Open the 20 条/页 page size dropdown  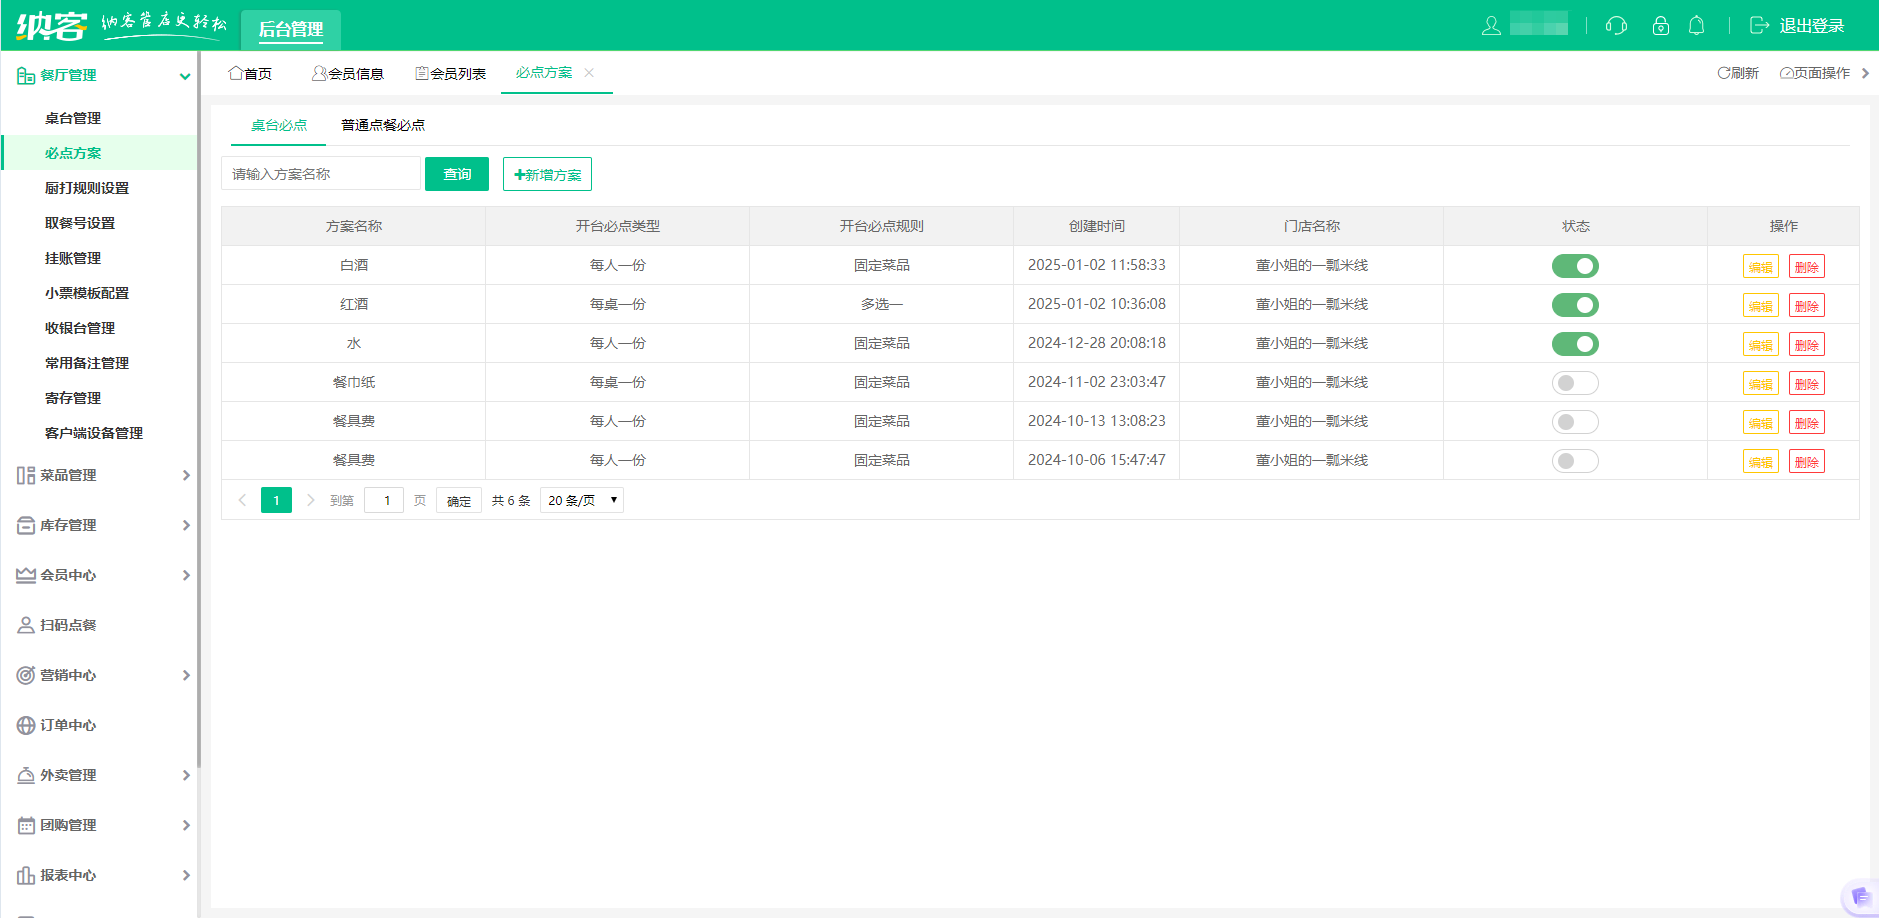coord(582,500)
